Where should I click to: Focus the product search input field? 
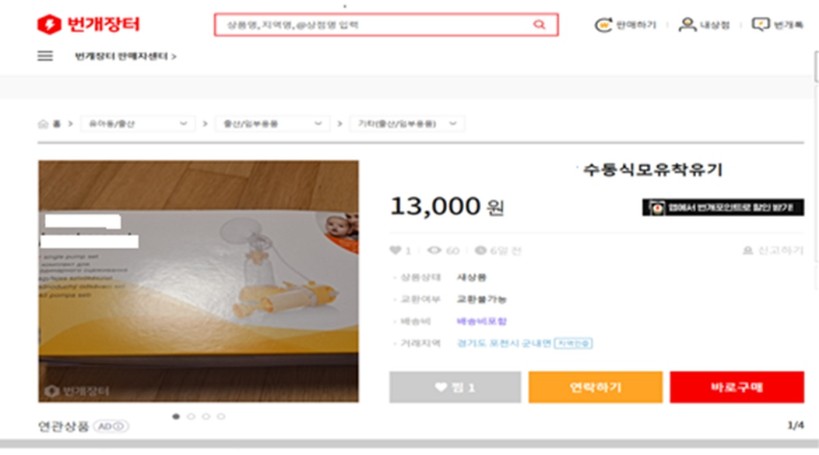pyautogui.click(x=370, y=25)
